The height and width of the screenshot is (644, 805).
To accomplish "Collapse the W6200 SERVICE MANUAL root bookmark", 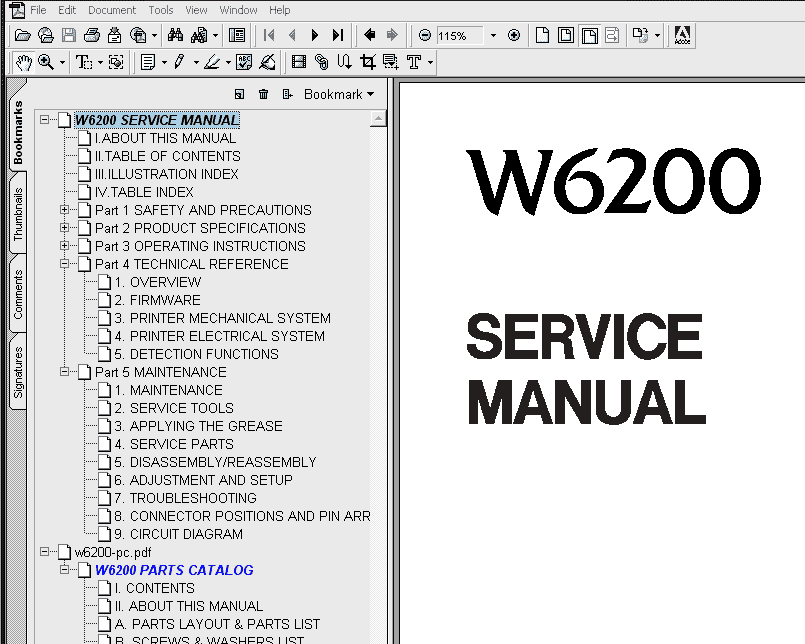I will 45,120.
